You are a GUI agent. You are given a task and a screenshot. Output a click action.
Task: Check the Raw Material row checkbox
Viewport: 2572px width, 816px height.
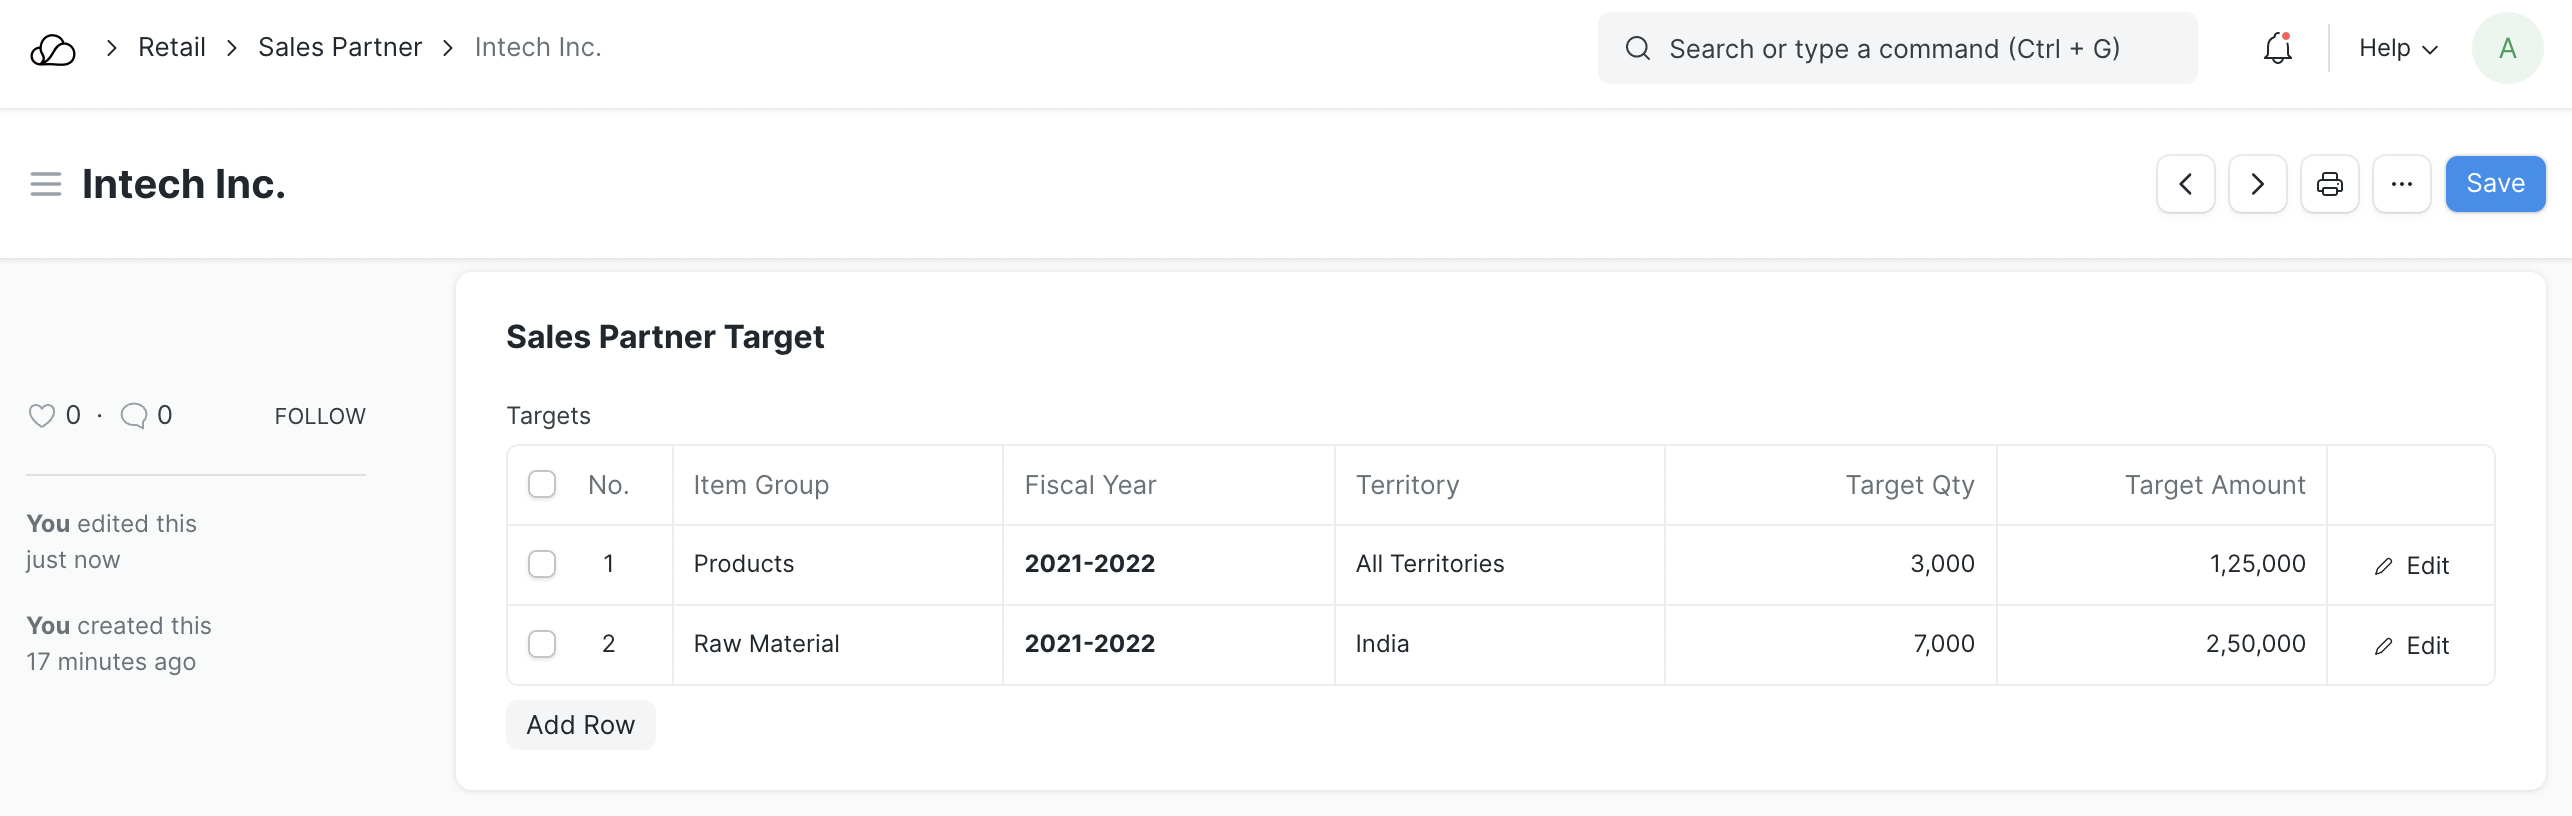pos(542,644)
